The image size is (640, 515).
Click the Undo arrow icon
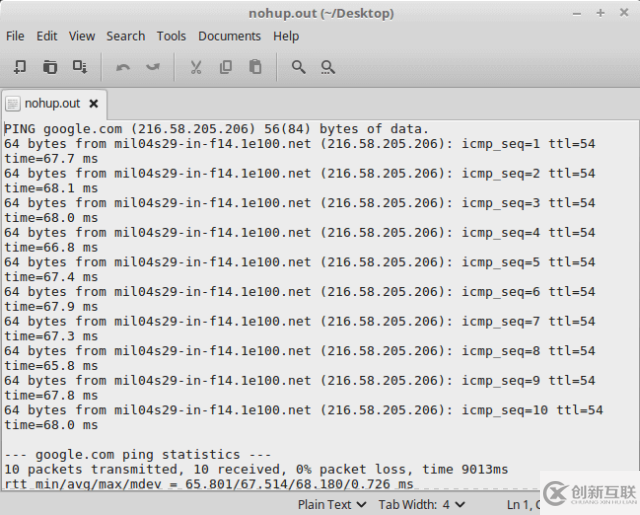point(123,67)
